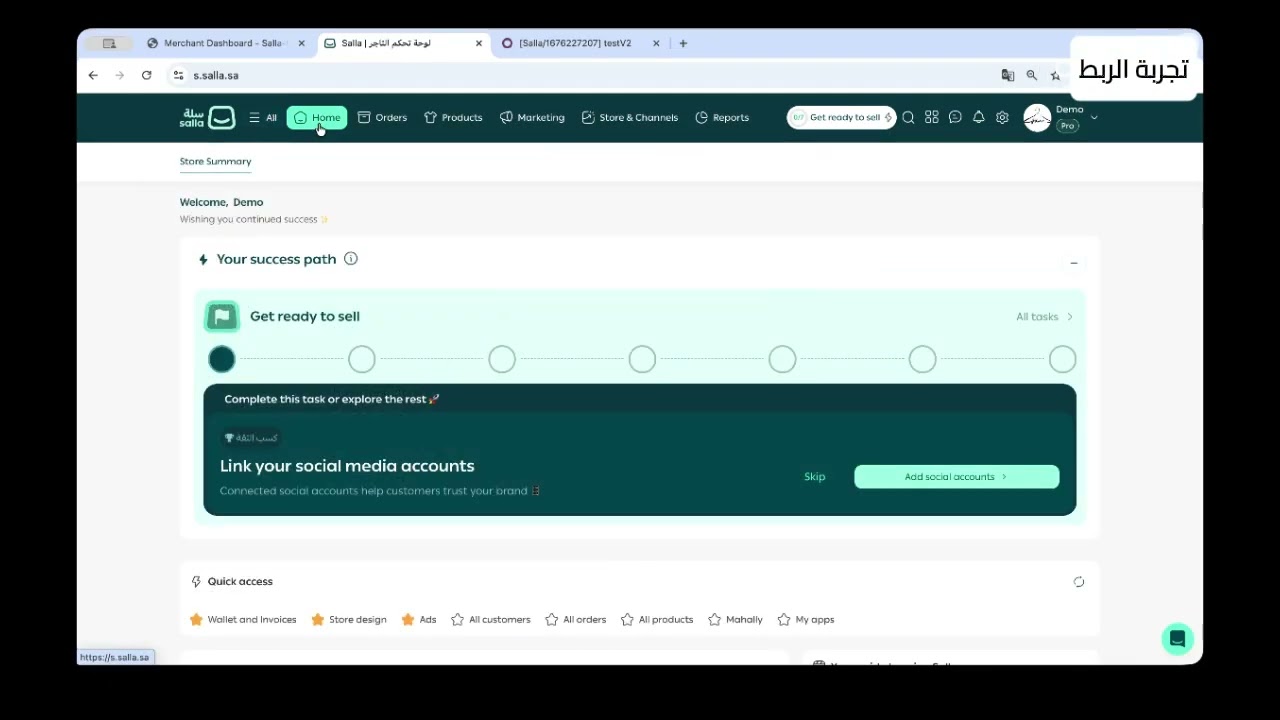1280x720 pixels.
Task: Click the browser translate page icon
Action: 1008,75
